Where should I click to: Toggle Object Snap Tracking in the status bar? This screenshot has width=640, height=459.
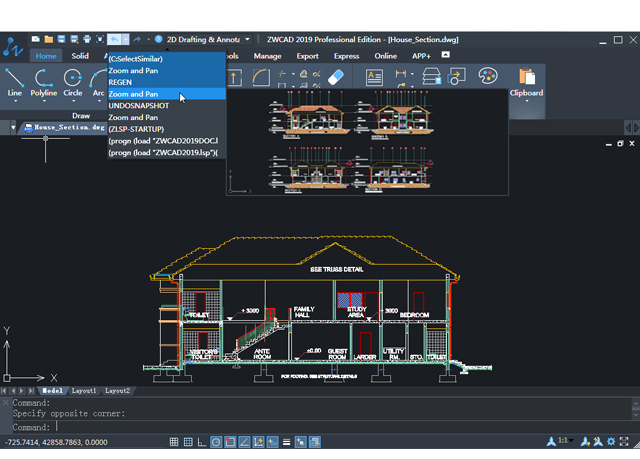(x=244, y=442)
